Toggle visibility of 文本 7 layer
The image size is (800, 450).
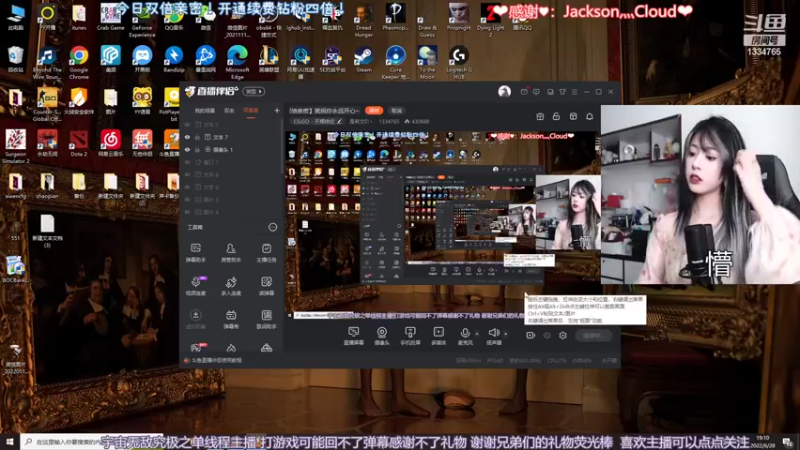[187, 137]
